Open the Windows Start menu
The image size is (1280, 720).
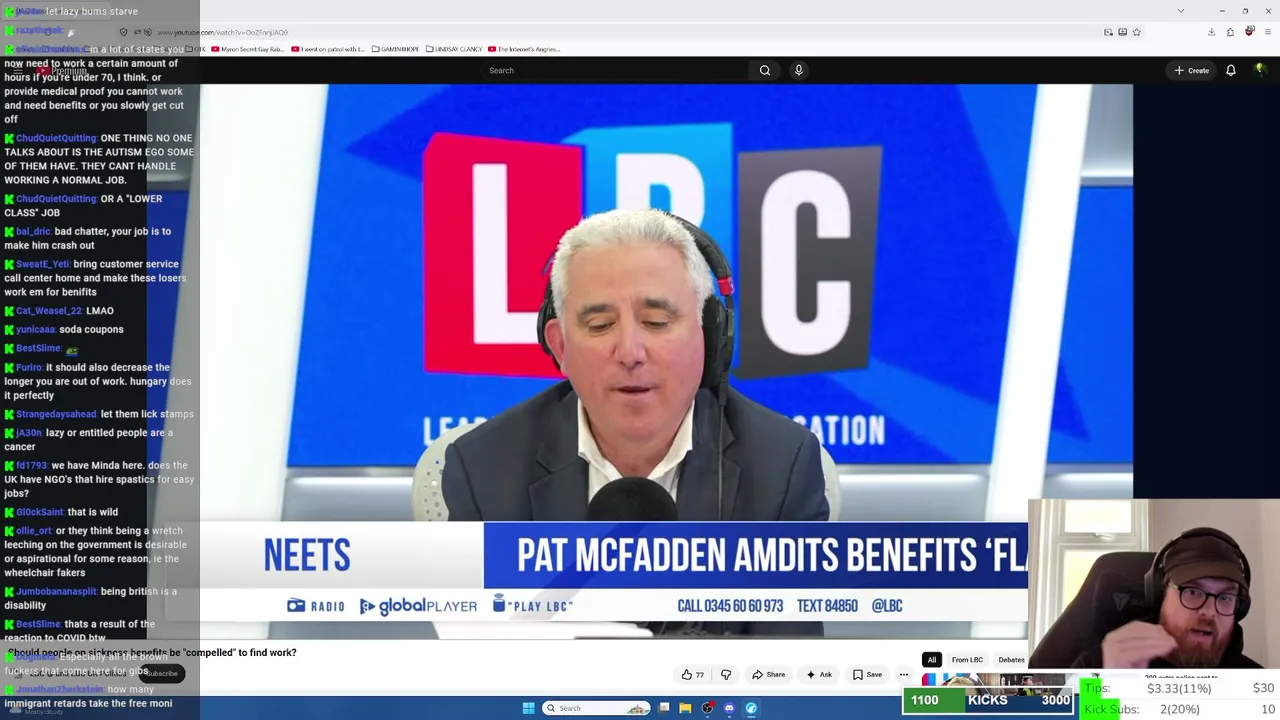click(x=528, y=708)
